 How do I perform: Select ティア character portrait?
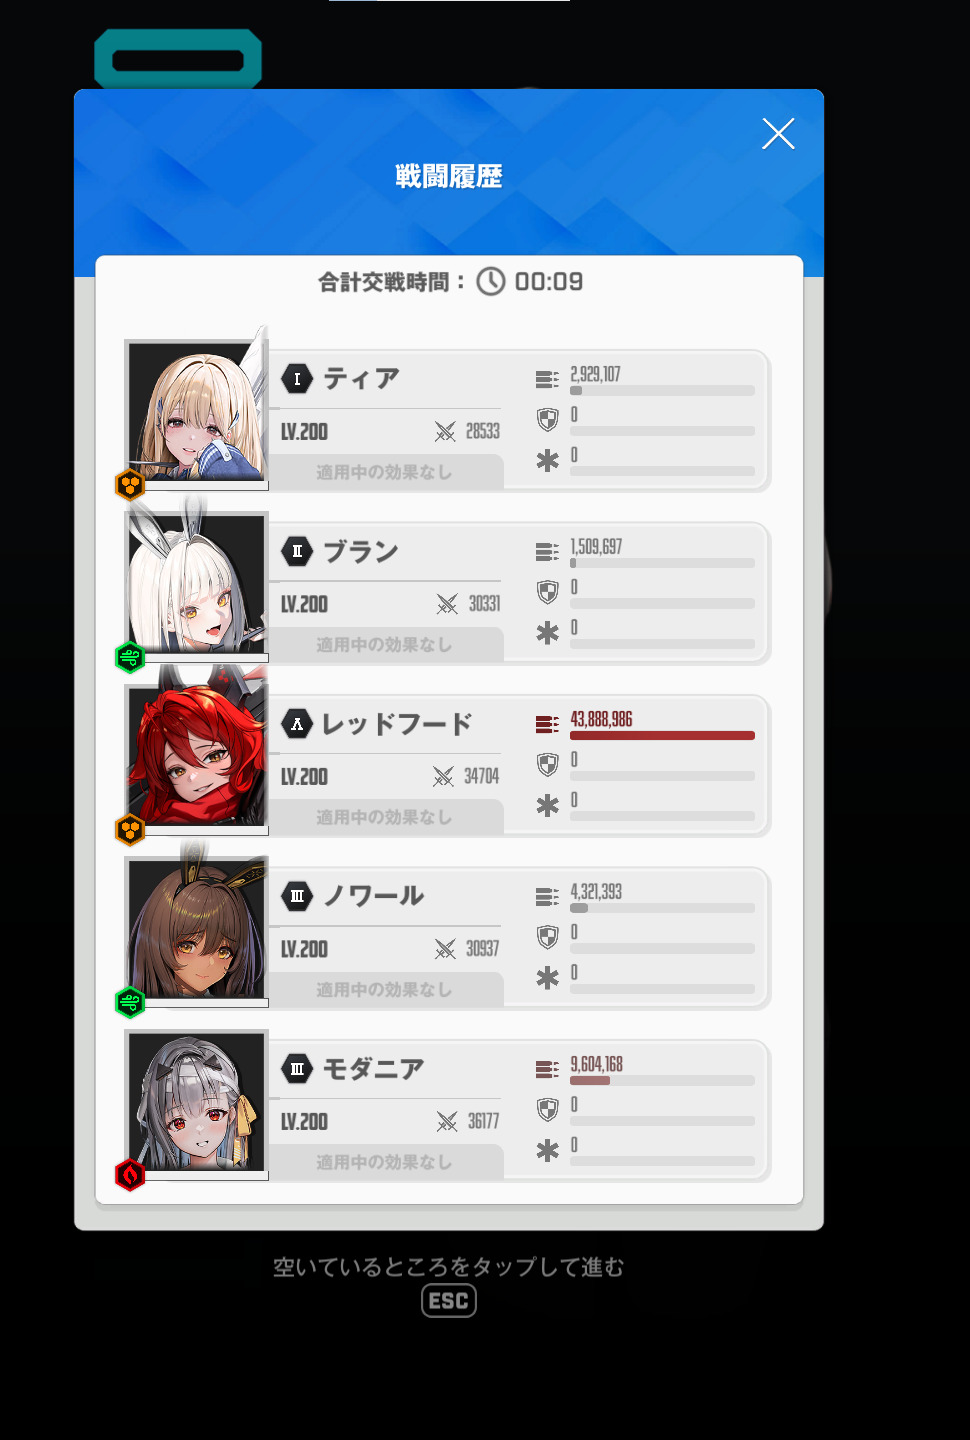click(197, 412)
